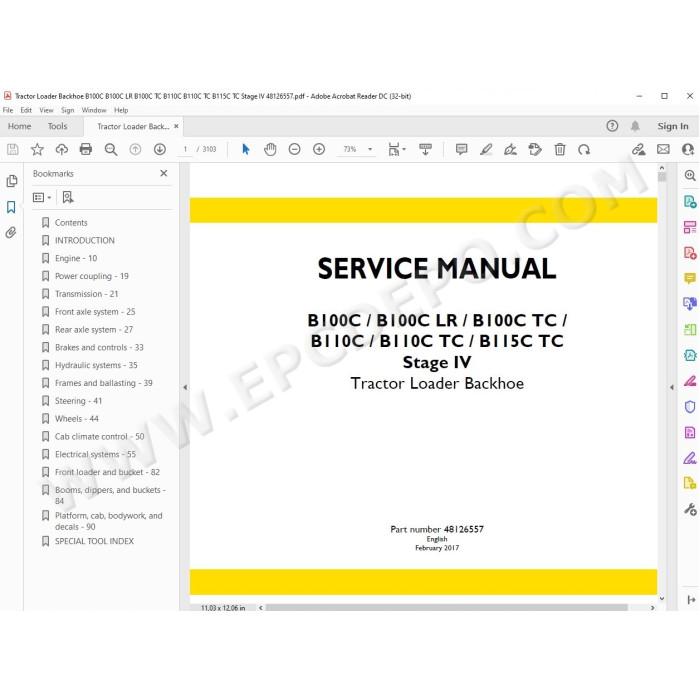Viewport: 700px width, 700px height.
Task: Jump to Engine - 10 bookmark
Action: click(x=76, y=258)
